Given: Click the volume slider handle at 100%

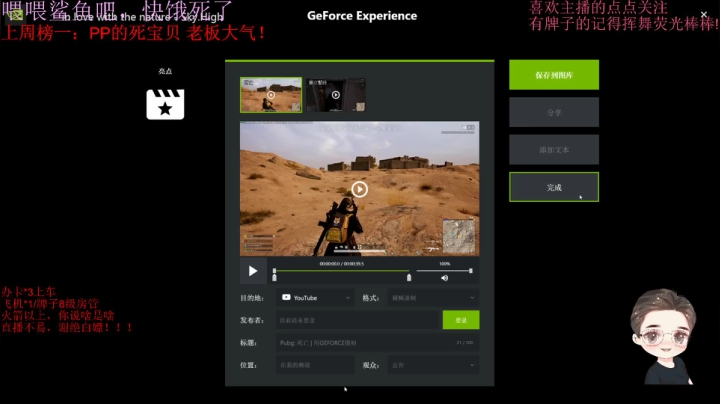Looking at the screenshot, I should 471,271.
